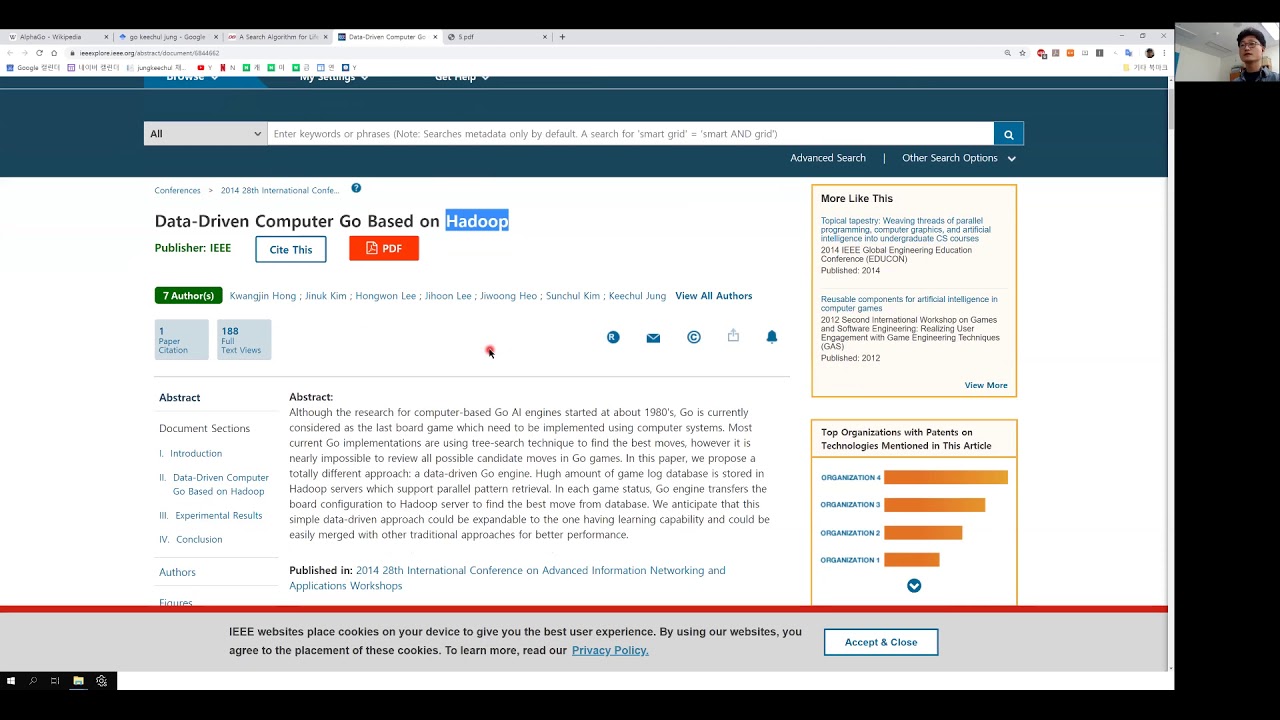
Task: Select the Abstract section in sidebar
Action: click(x=180, y=398)
